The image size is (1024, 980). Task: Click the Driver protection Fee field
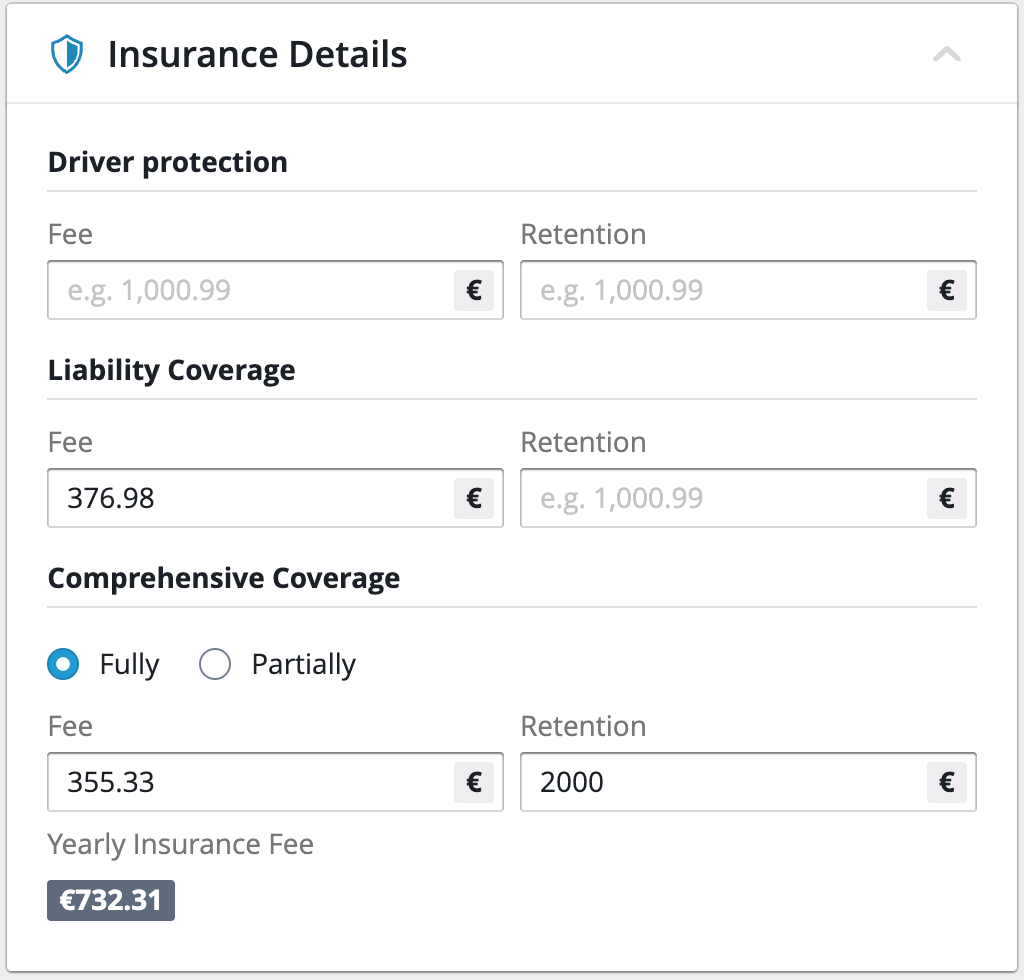[250, 291]
